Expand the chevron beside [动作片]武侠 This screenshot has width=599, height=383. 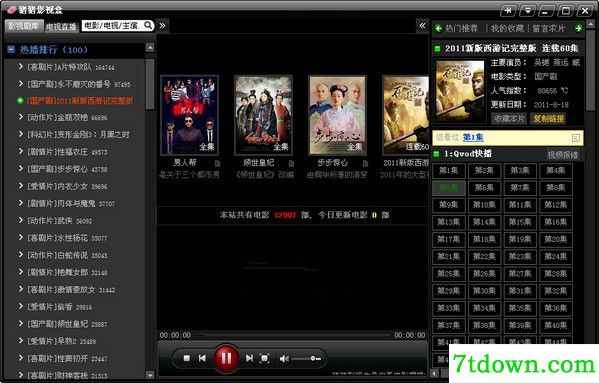[x=21, y=220]
